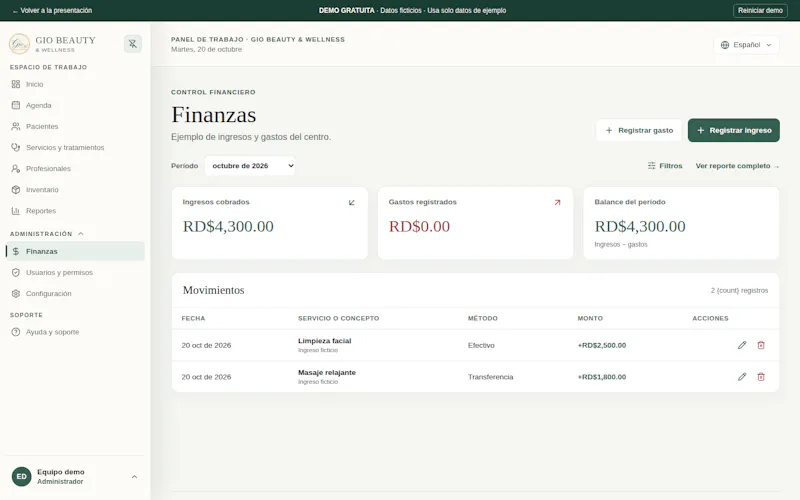Click the Limpieza facial concept cell
This screenshot has height=500, width=800.
coord(324,345)
